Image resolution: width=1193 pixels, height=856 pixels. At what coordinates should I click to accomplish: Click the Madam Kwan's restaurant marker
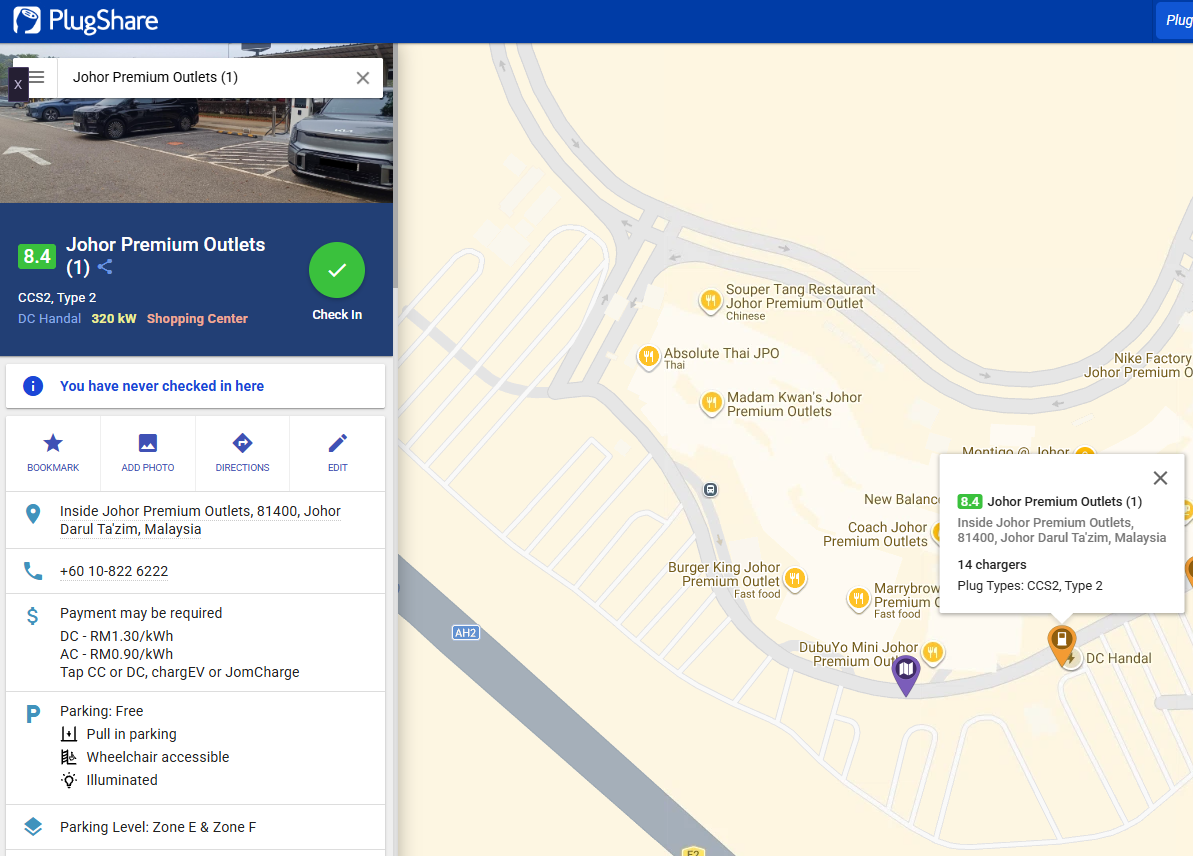tap(711, 402)
